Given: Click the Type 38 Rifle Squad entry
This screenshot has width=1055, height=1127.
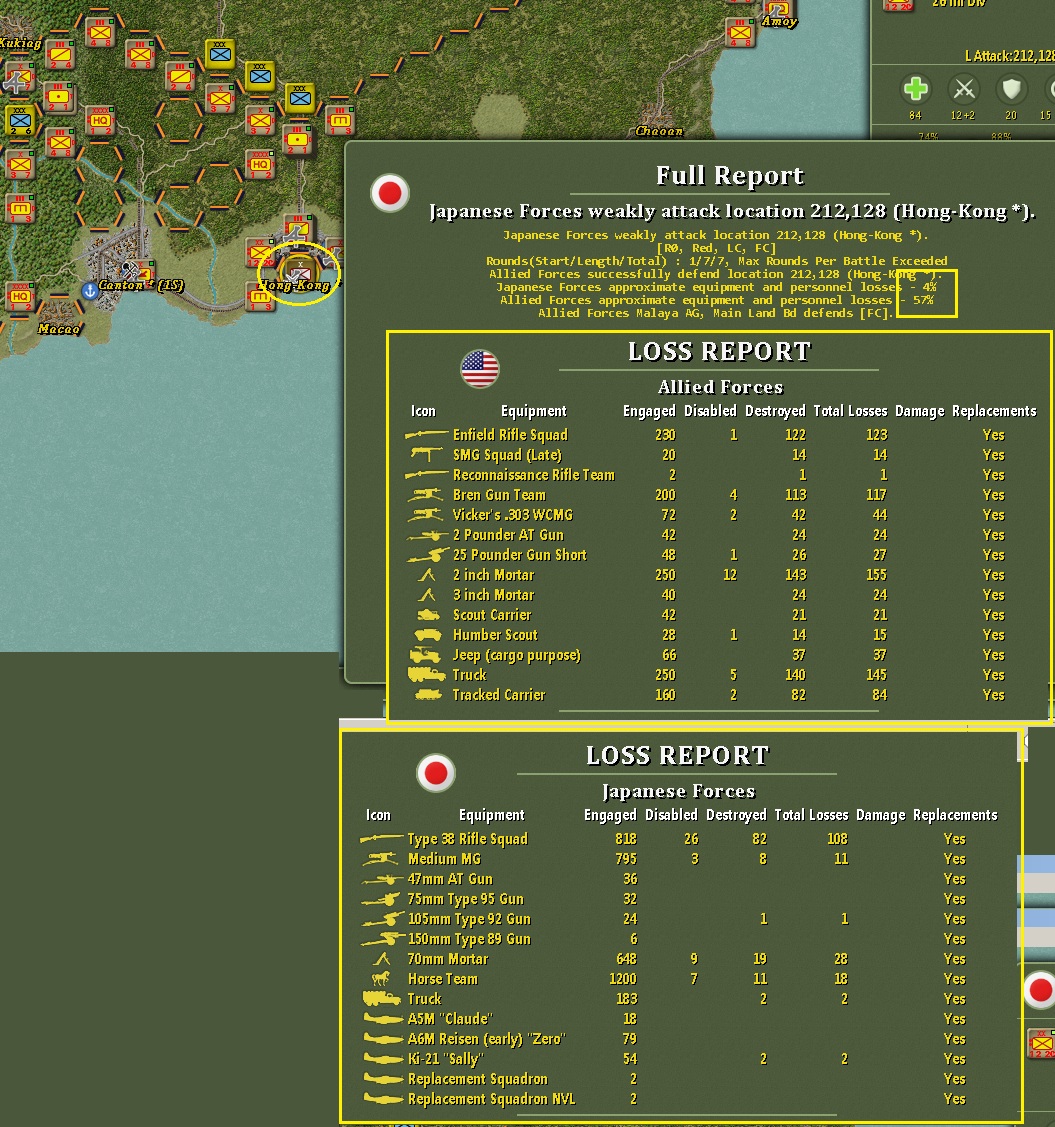Looking at the screenshot, I should coord(468,839).
